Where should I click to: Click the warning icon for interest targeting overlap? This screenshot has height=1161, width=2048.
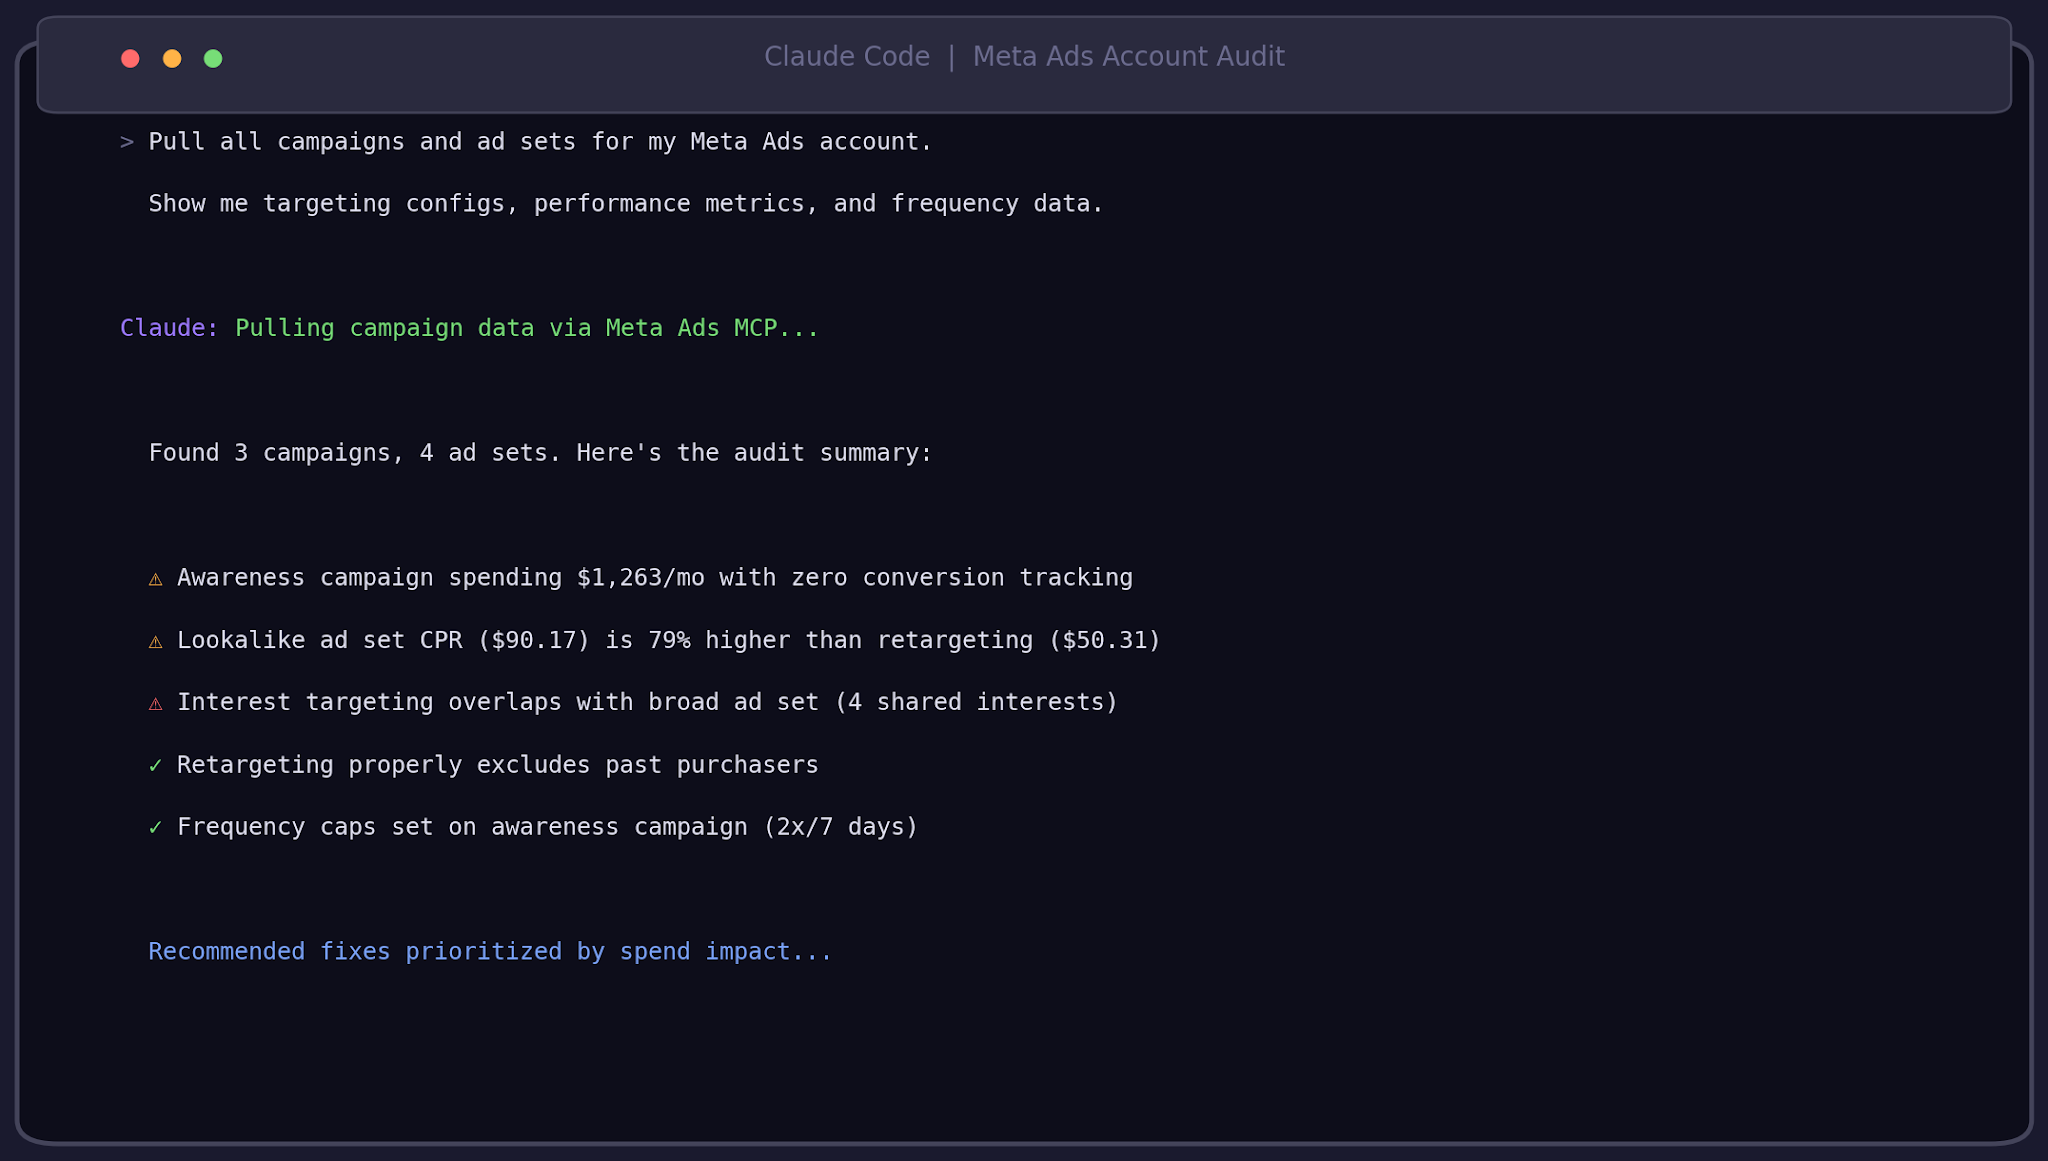[156, 703]
